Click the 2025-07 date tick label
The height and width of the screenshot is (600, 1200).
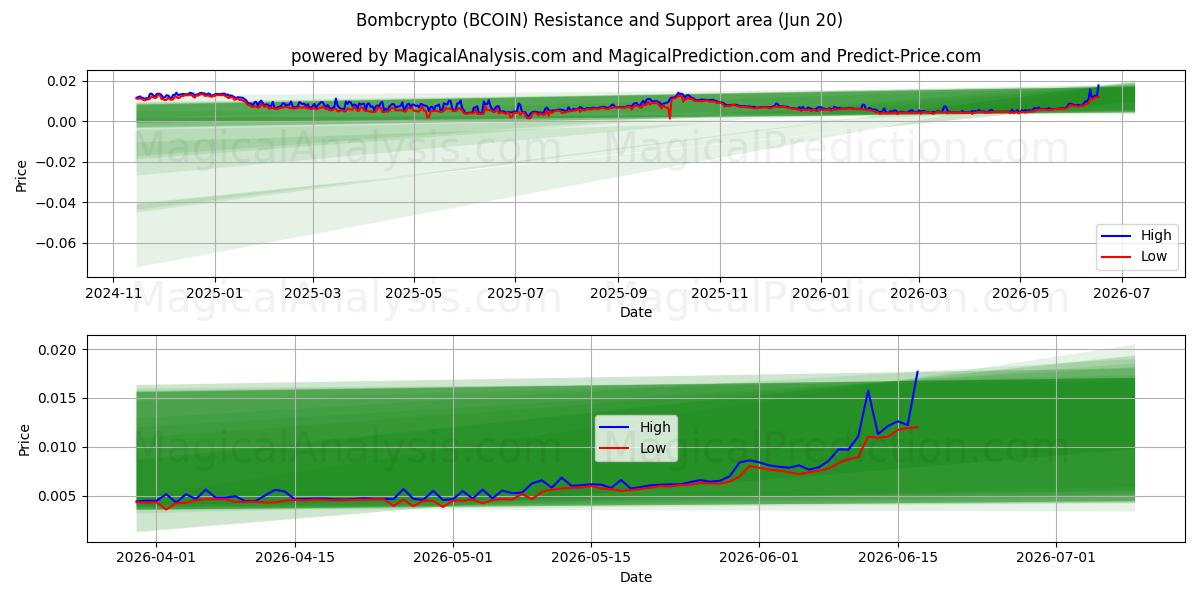(x=515, y=293)
